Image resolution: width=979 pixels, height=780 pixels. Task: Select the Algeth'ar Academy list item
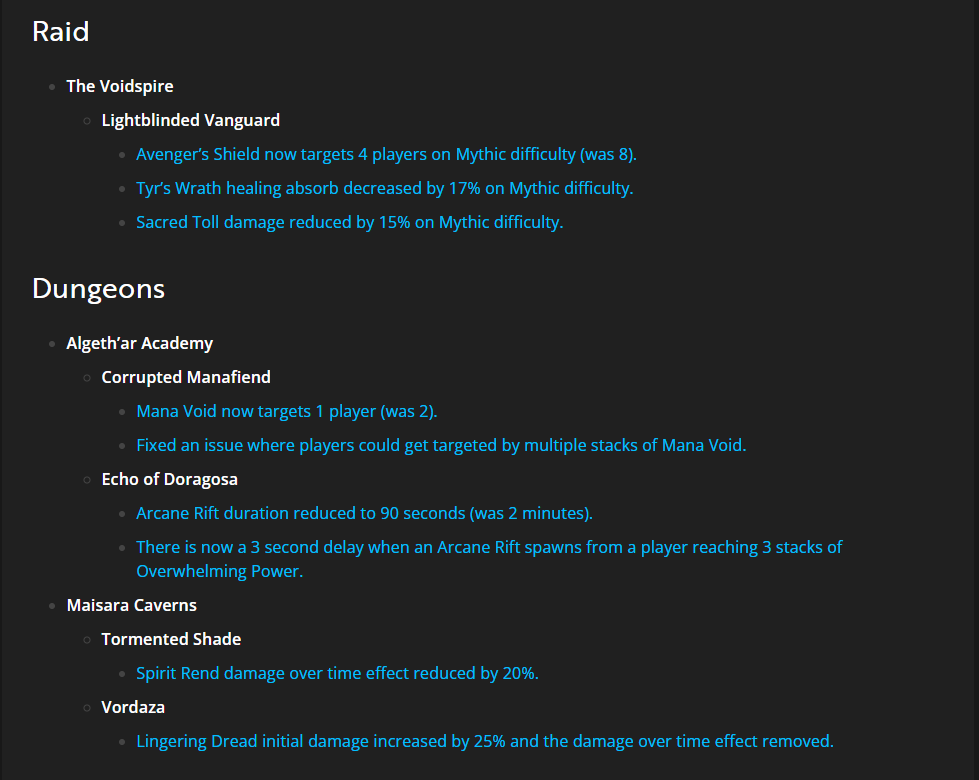[139, 343]
